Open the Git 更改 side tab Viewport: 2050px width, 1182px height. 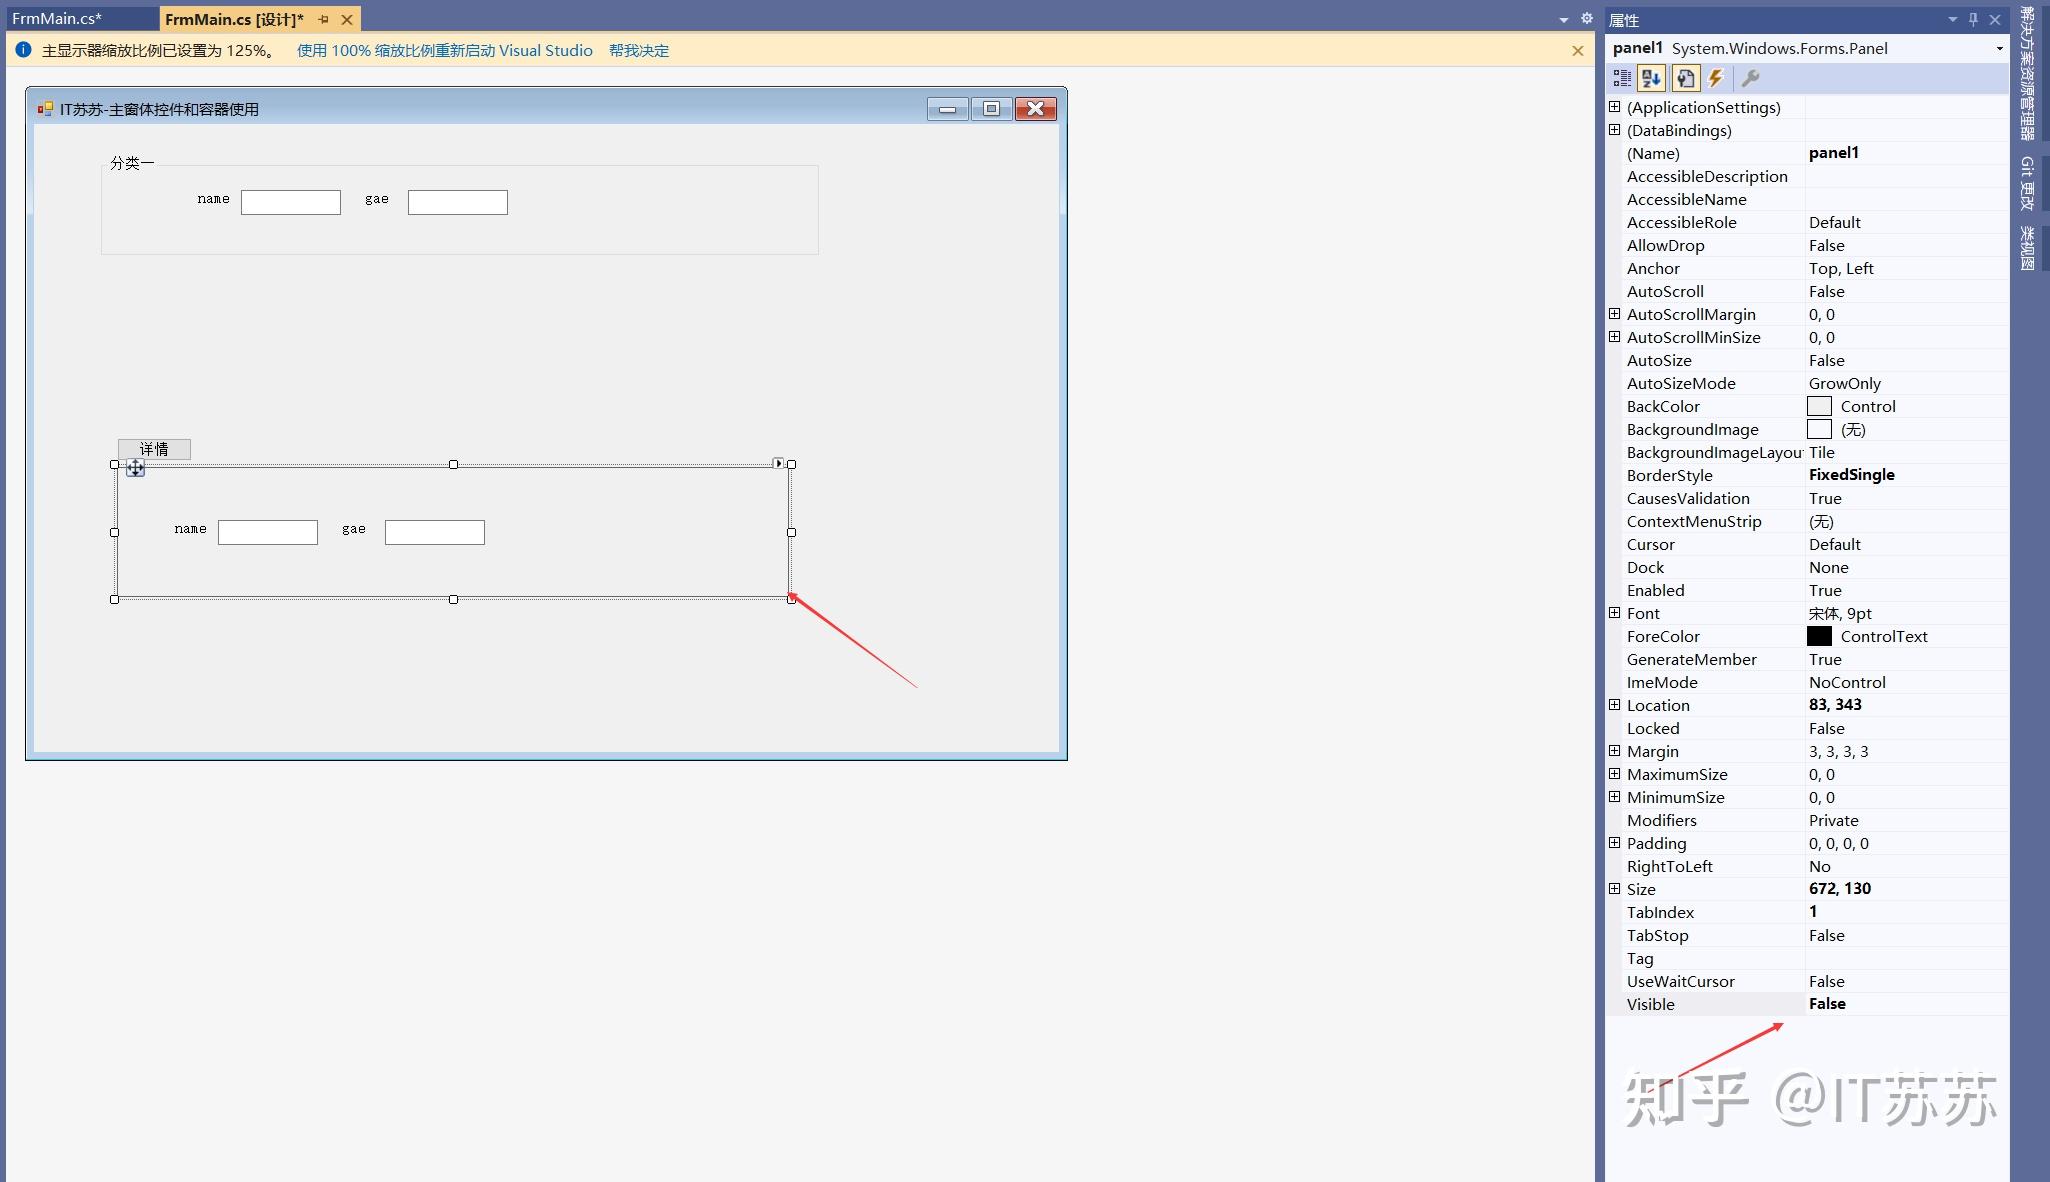(x=2027, y=183)
